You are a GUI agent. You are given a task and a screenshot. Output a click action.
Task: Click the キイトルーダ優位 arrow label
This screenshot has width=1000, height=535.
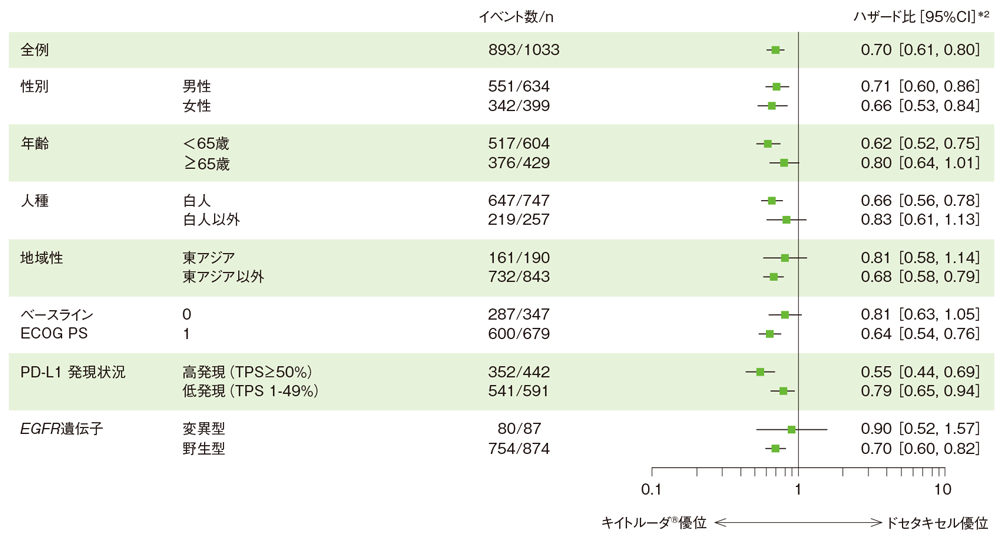click(654, 523)
